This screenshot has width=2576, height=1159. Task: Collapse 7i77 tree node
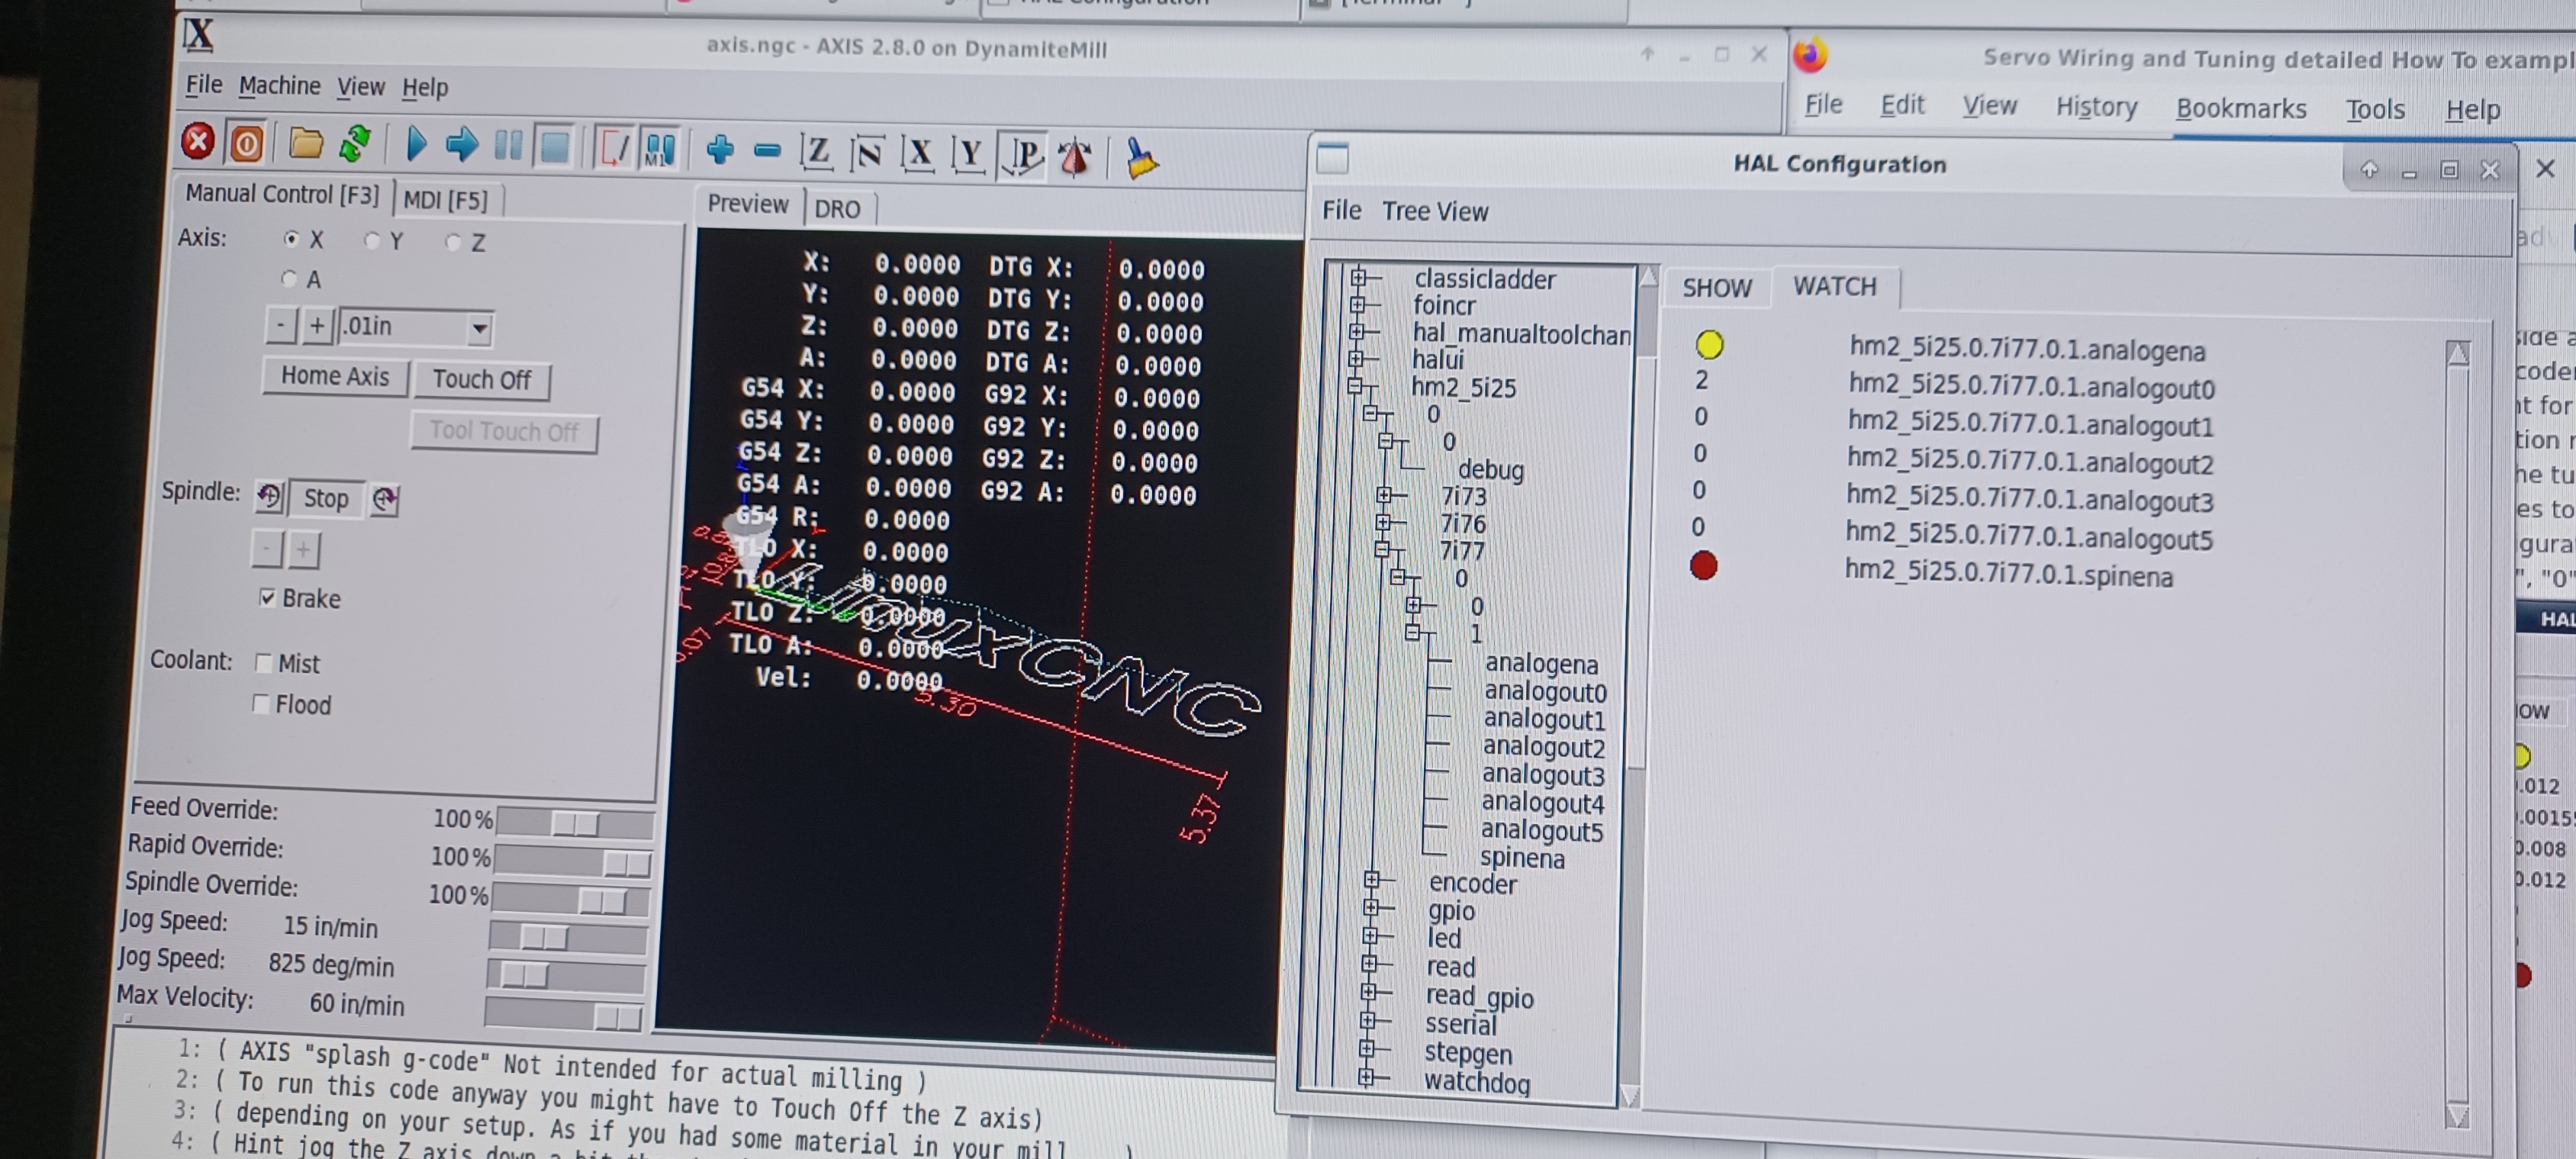pyautogui.click(x=1382, y=549)
